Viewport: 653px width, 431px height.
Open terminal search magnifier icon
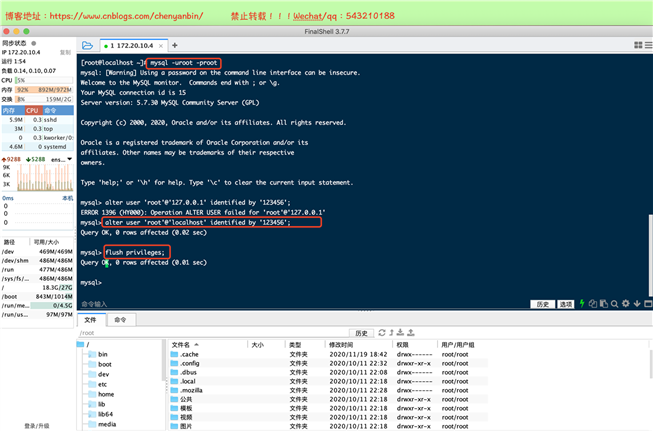(614, 304)
